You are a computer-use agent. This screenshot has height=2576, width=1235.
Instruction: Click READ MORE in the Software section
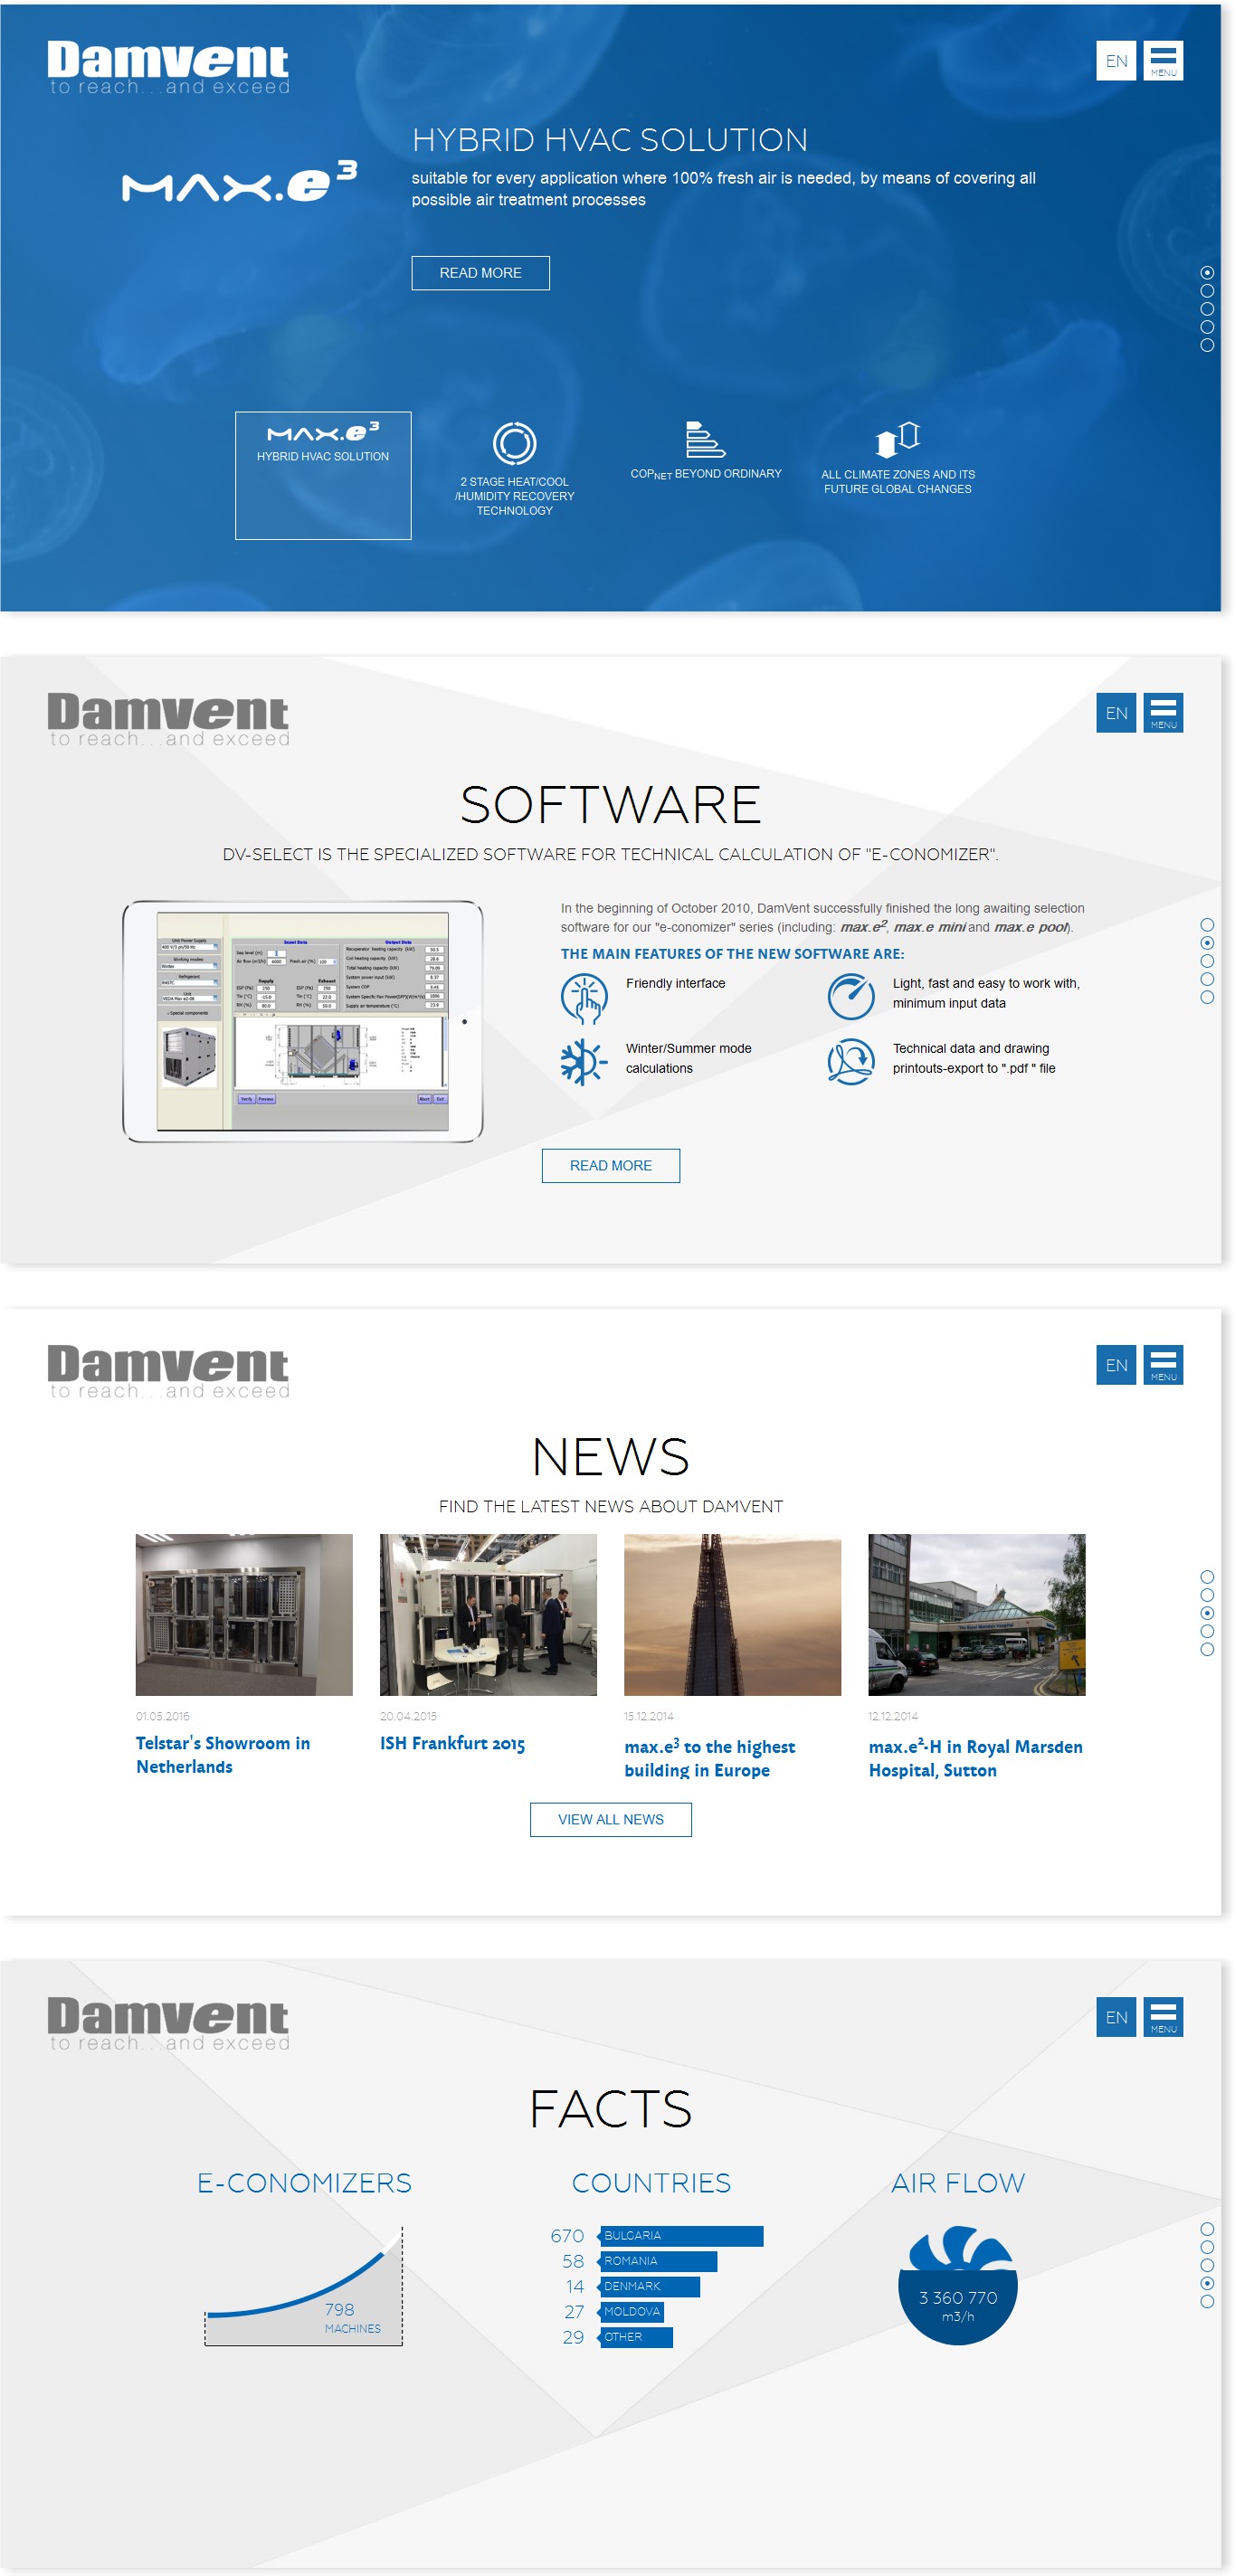pyautogui.click(x=611, y=1166)
